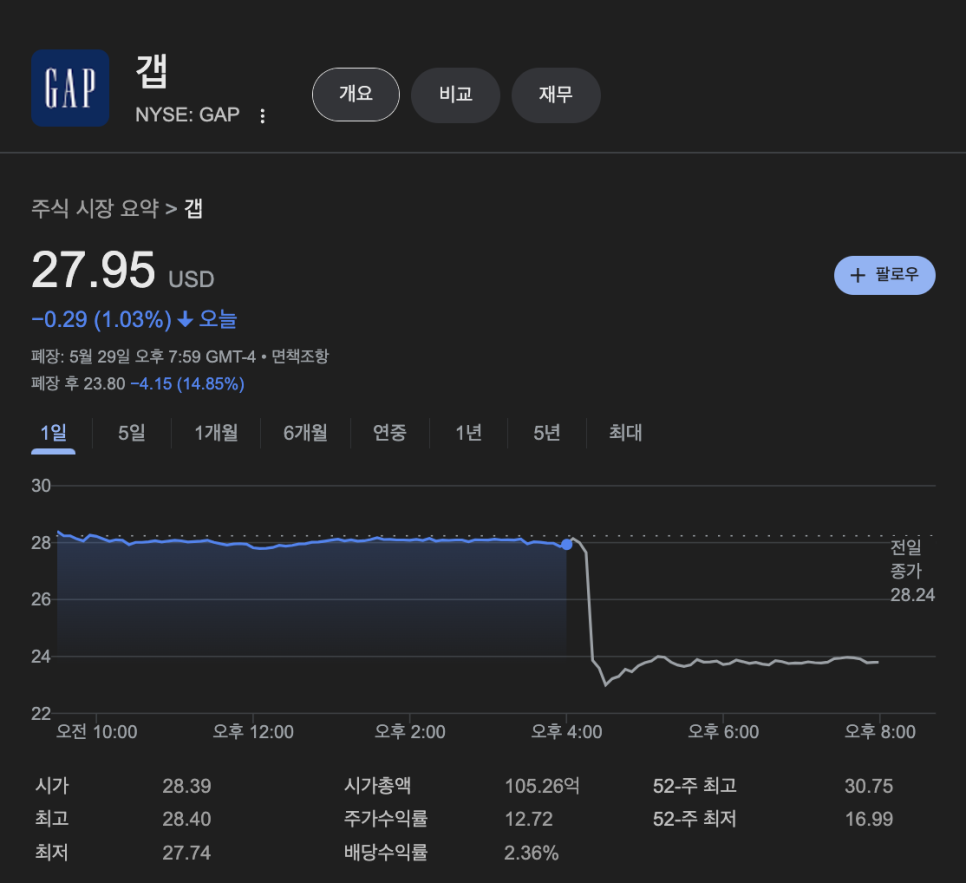Click the NYSE: GAP ticker text
Screen dimensions: 966x883
click(x=187, y=115)
